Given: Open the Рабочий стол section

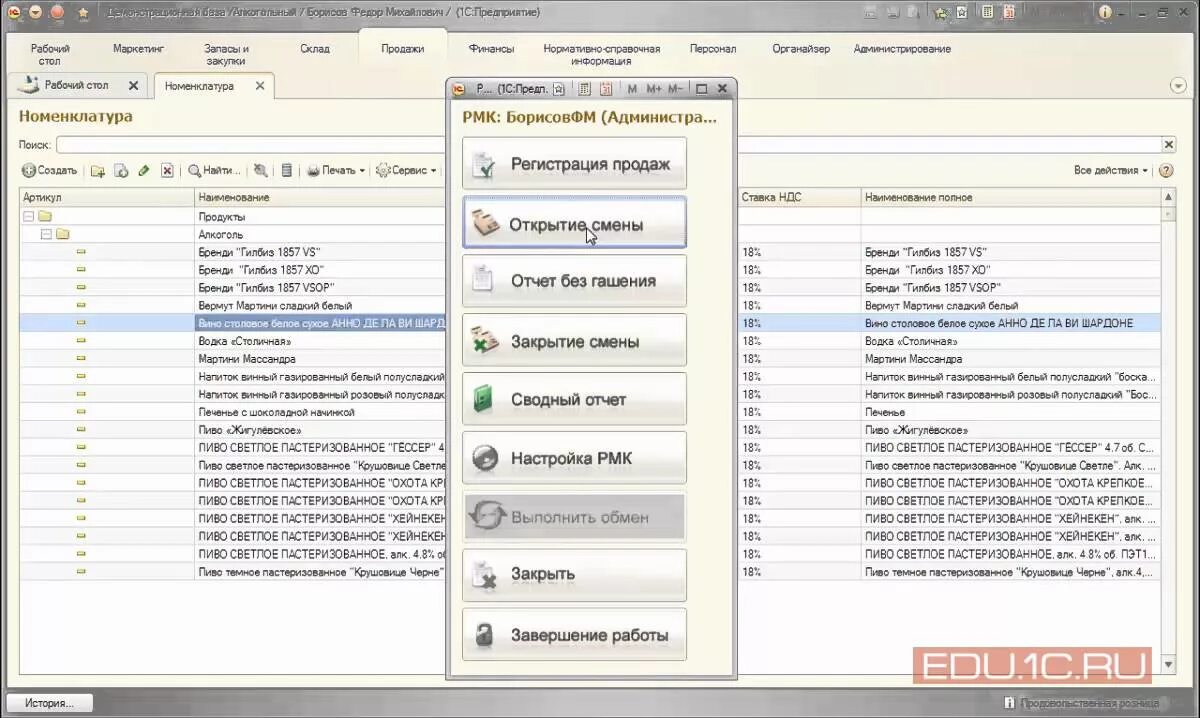Looking at the screenshot, I should pos(50,54).
